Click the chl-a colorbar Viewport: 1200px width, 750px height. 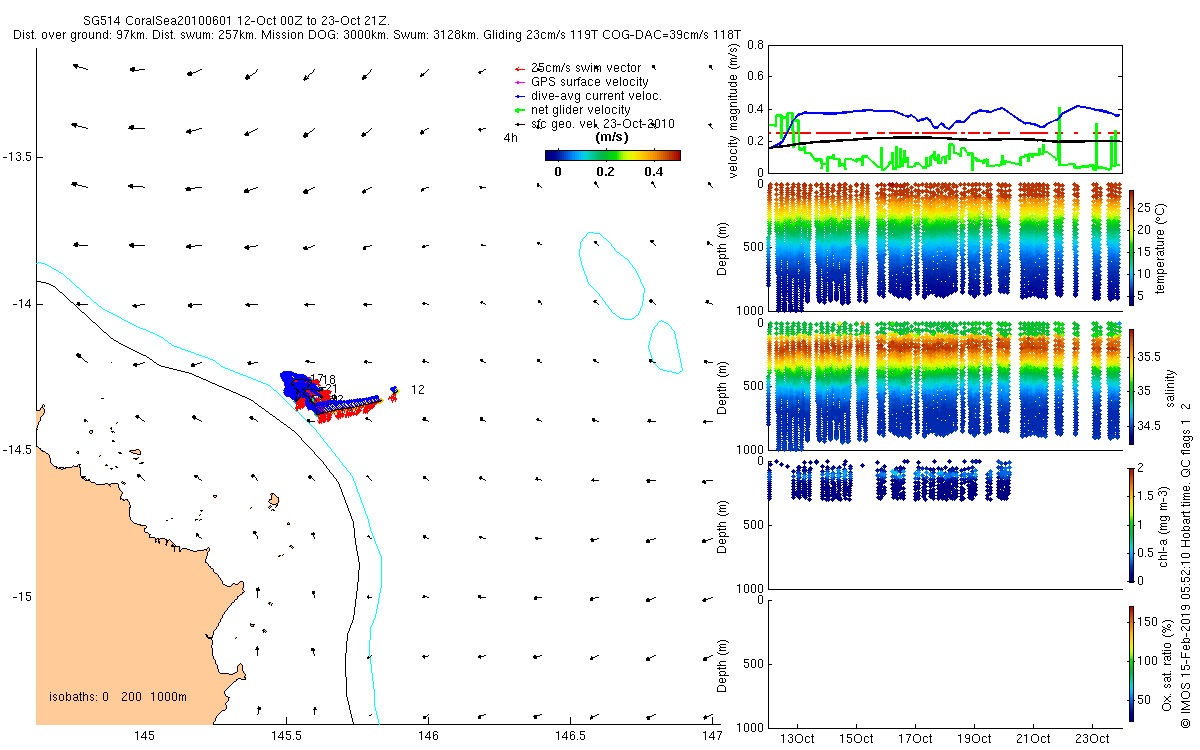(x=1132, y=525)
